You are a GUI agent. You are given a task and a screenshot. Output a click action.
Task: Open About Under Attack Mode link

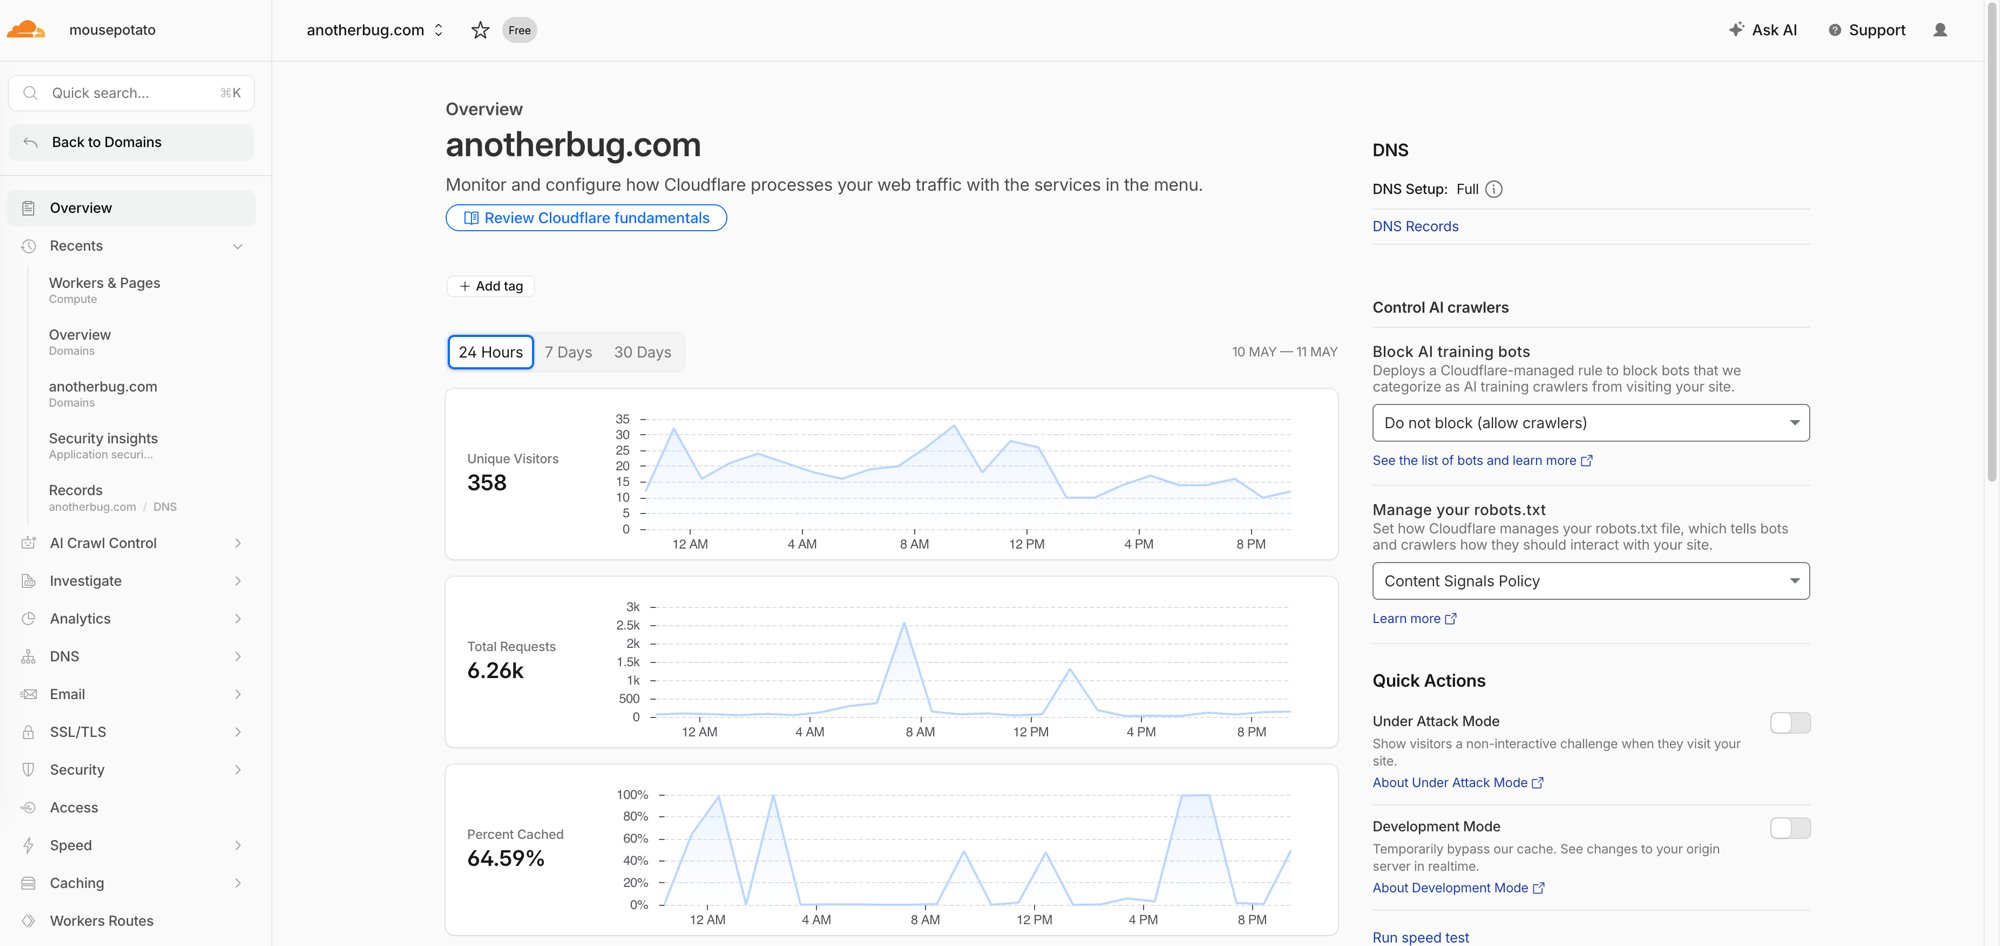1458,783
